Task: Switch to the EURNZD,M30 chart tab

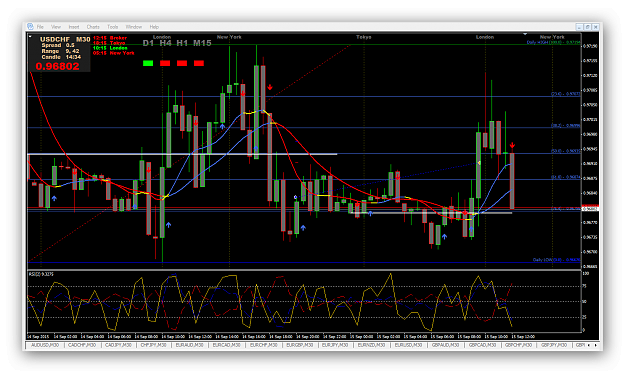Action: (371, 345)
